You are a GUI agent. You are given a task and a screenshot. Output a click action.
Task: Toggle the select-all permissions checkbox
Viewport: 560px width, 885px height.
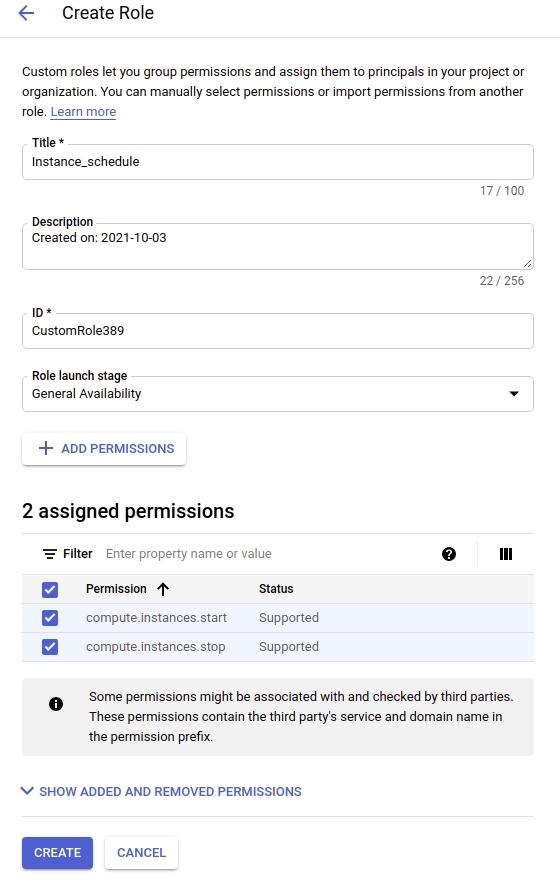pyautogui.click(x=50, y=590)
